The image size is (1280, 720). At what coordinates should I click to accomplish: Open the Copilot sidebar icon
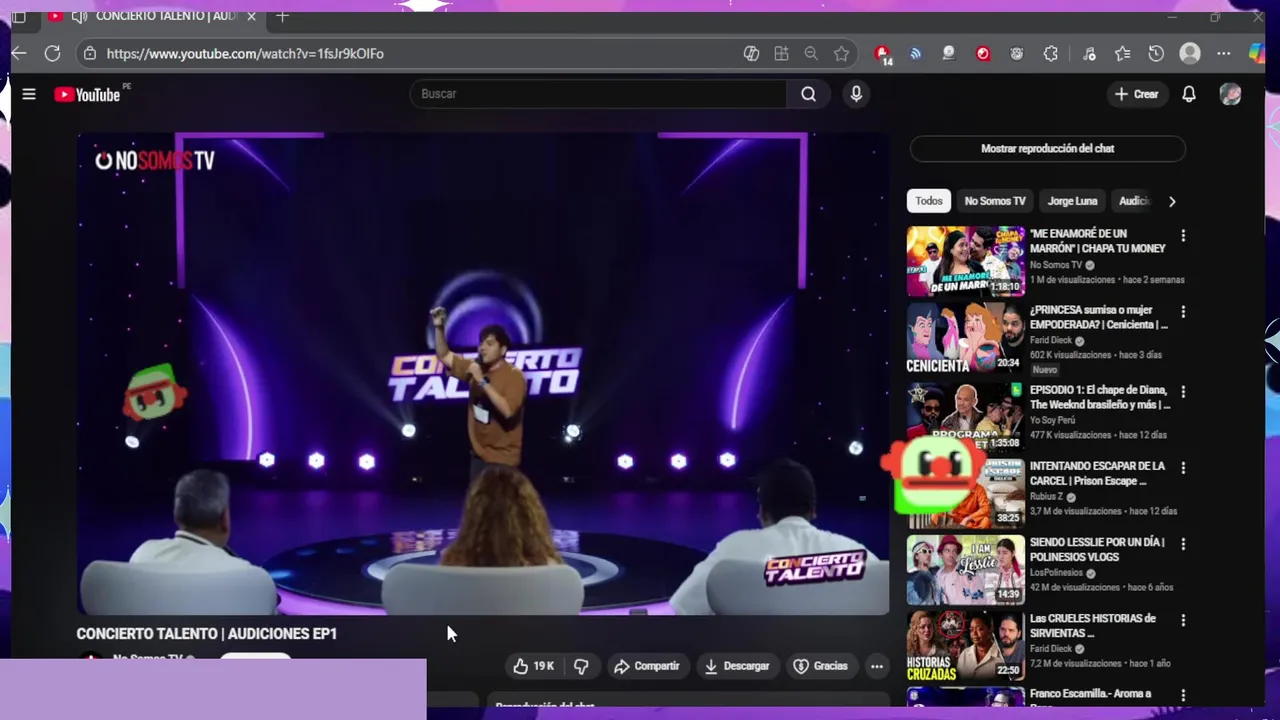tap(1258, 53)
